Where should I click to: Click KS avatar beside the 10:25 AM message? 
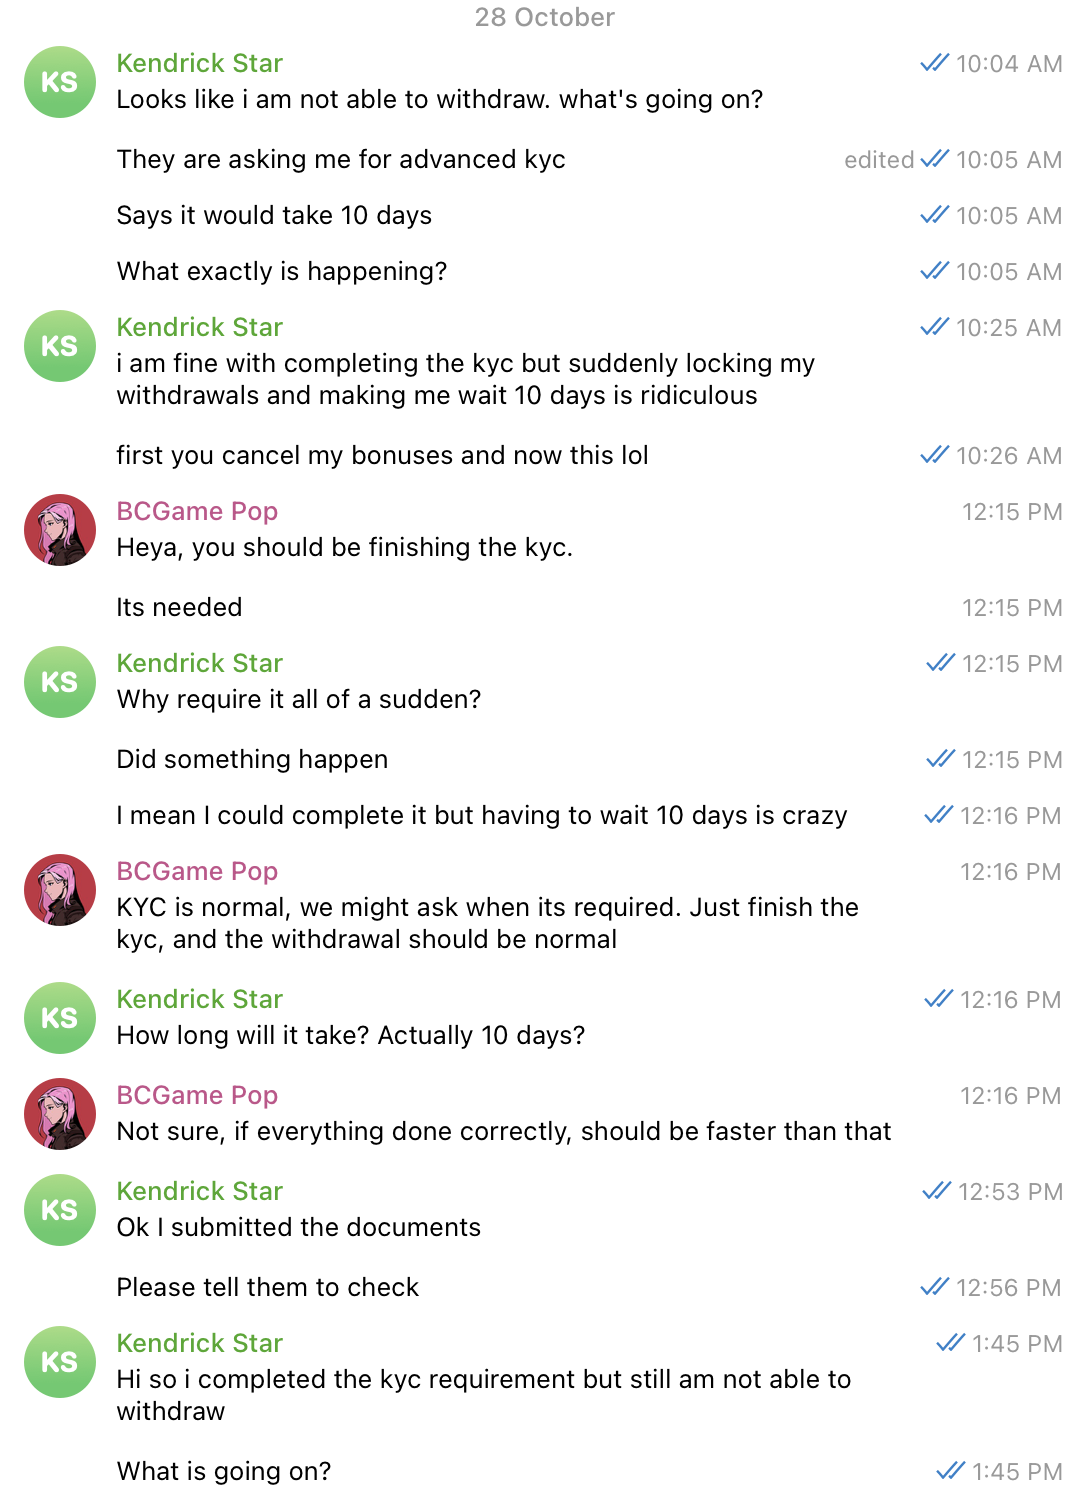(x=60, y=346)
